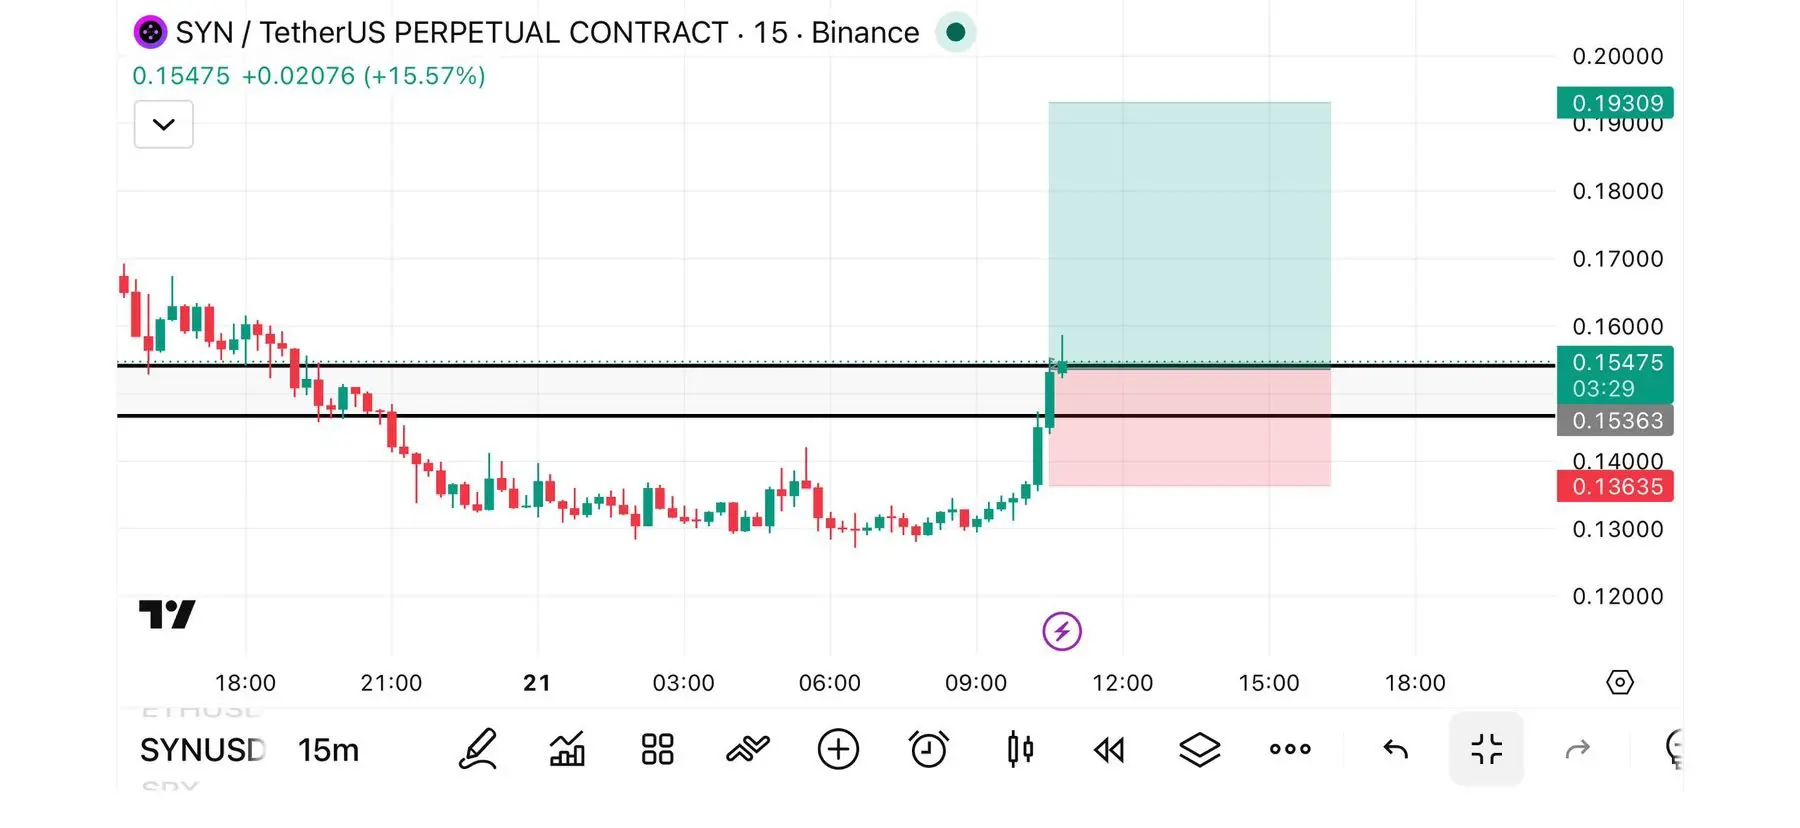The image size is (1800, 828).
Task: Start bar replay rewind icon
Action: tap(1109, 749)
